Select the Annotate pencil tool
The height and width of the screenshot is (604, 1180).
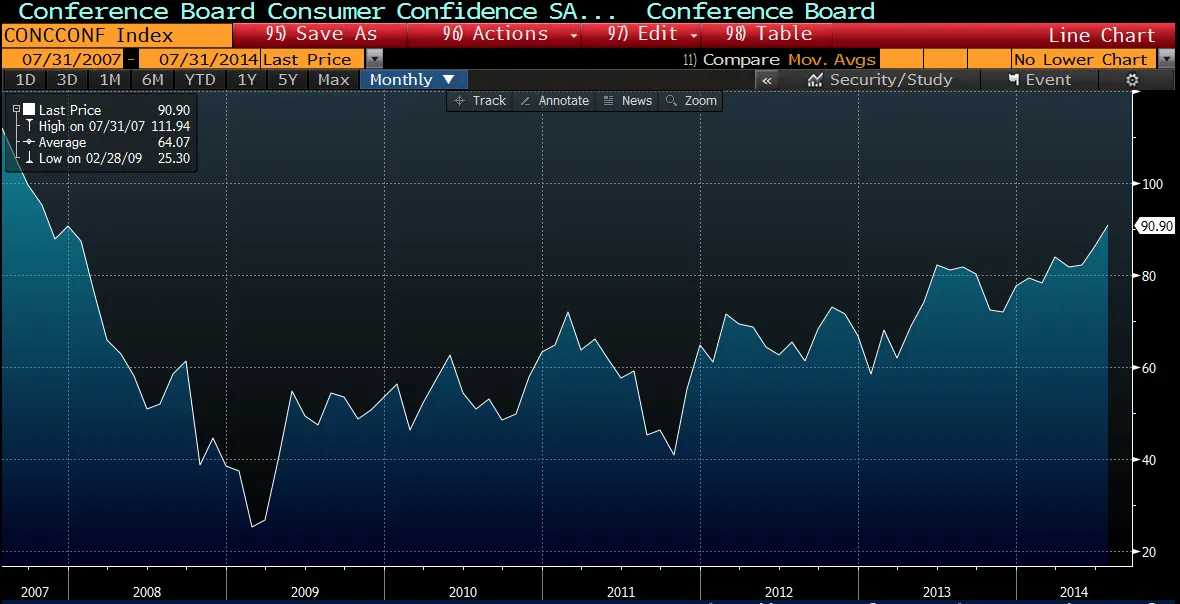555,101
